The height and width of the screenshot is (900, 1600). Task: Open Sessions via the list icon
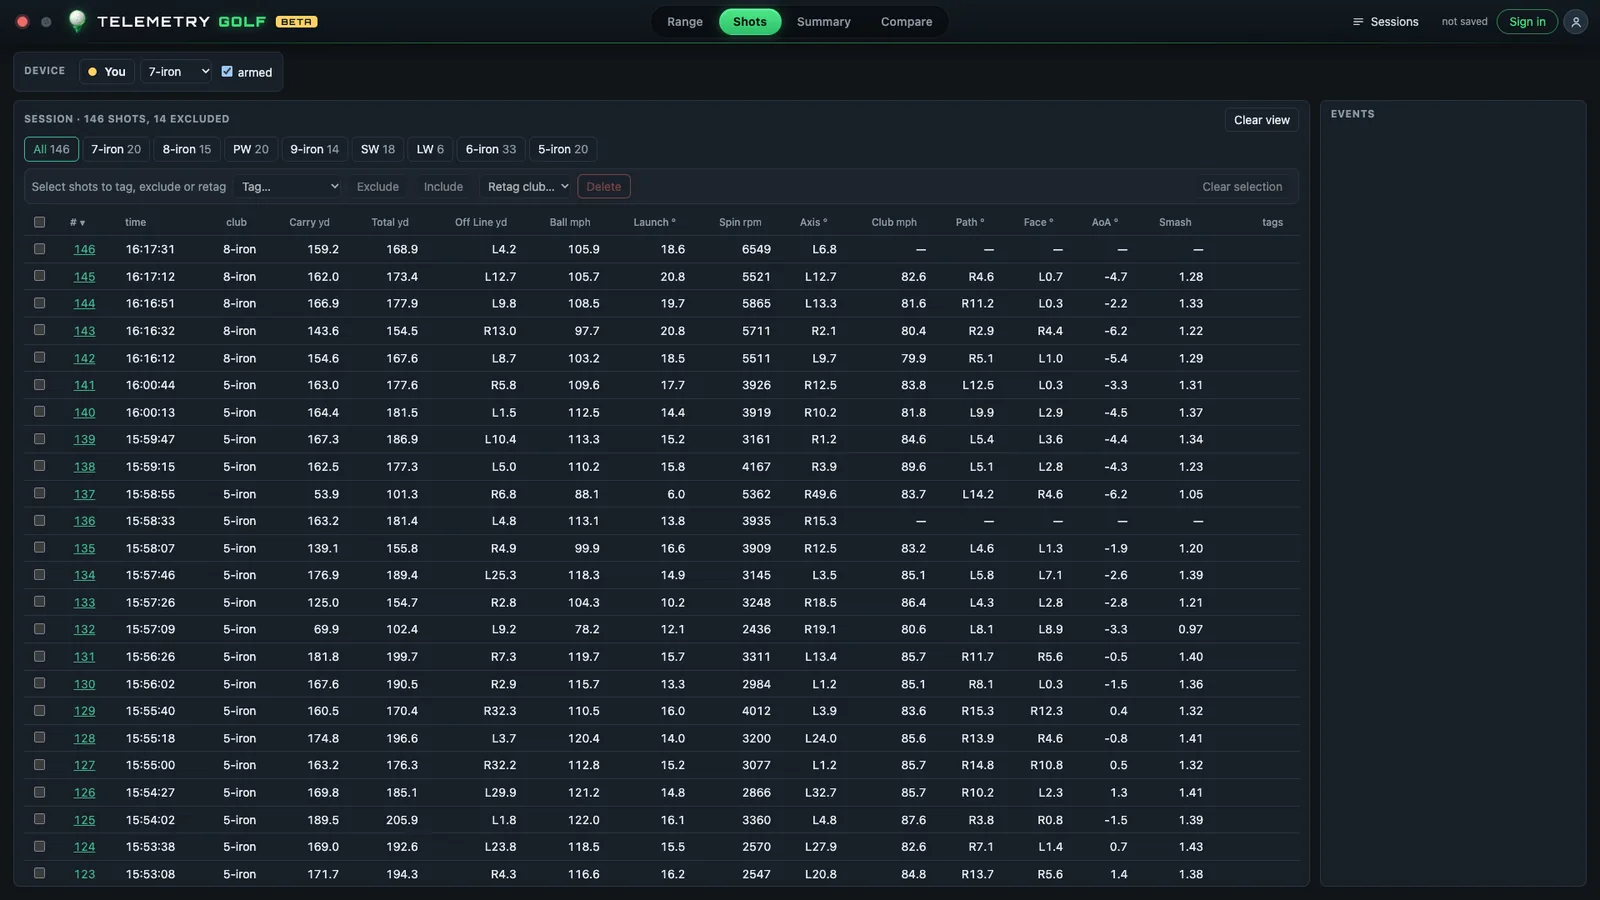coord(1358,22)
